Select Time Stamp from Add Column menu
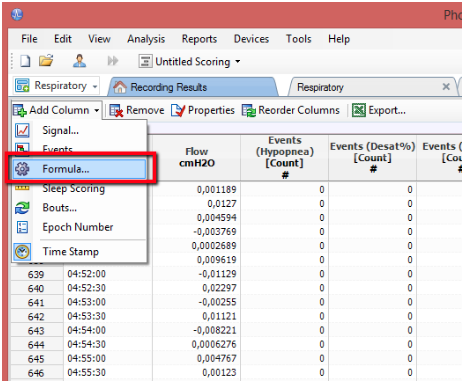 click(79, 252)
